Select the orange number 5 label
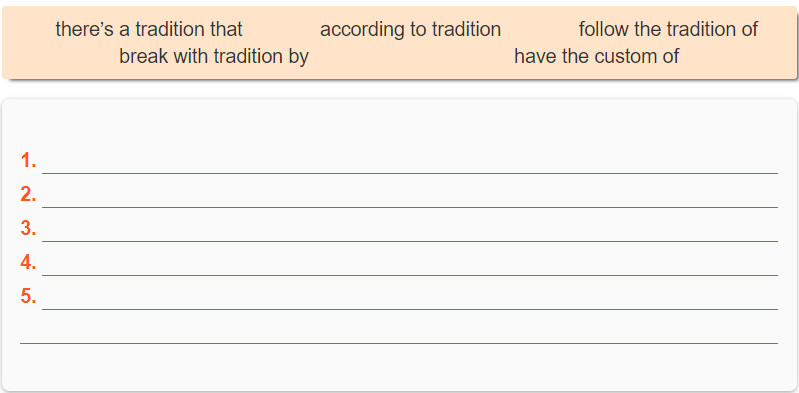The image size is (799, 393). pos(29,297)
